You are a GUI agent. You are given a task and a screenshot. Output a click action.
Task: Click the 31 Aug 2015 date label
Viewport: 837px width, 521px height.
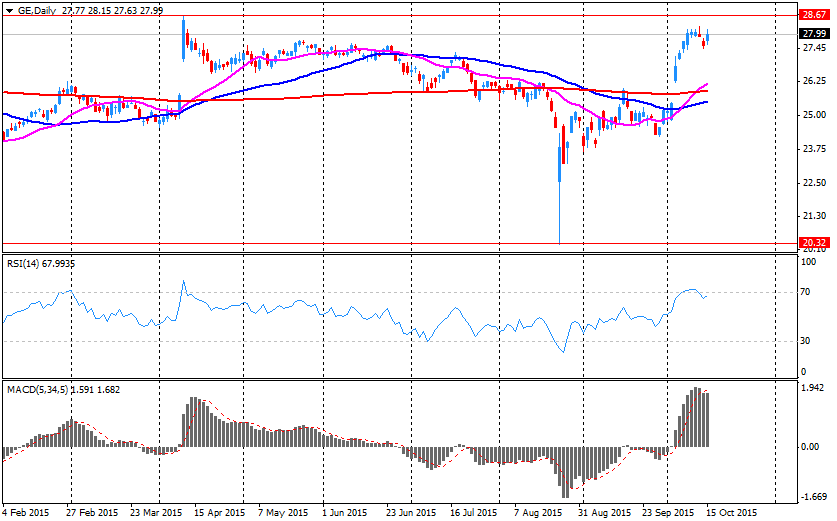click(604, 513)
